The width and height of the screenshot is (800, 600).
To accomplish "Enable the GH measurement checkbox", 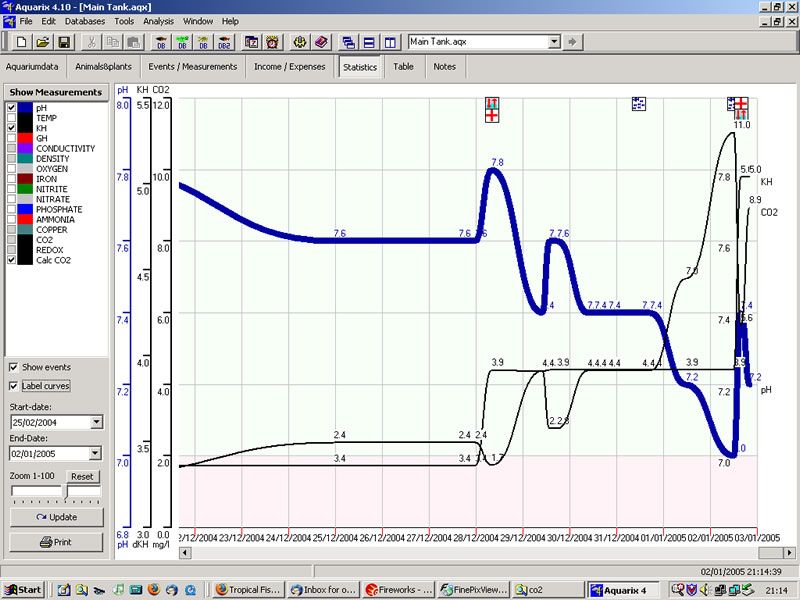I will click(x=12, y=138).
